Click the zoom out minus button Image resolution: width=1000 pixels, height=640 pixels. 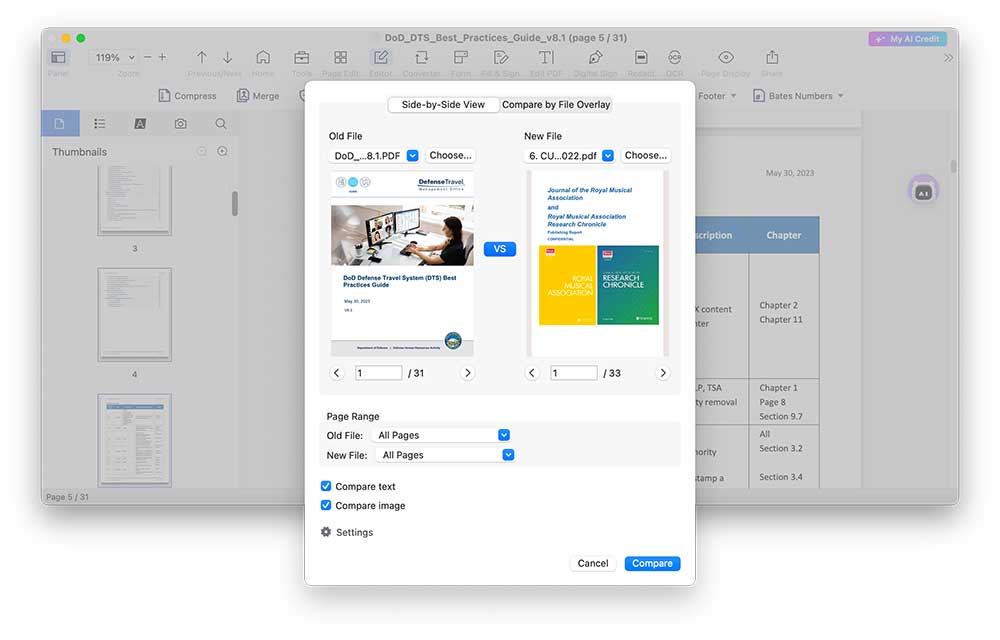coord(147,57)
